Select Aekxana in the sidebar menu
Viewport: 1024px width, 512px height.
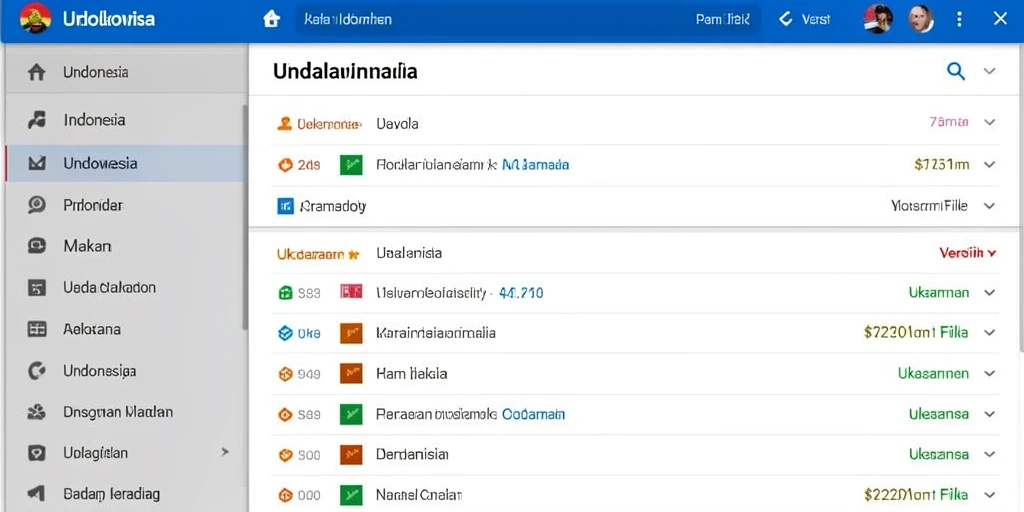pyautogui.click(x=92, y=329)
